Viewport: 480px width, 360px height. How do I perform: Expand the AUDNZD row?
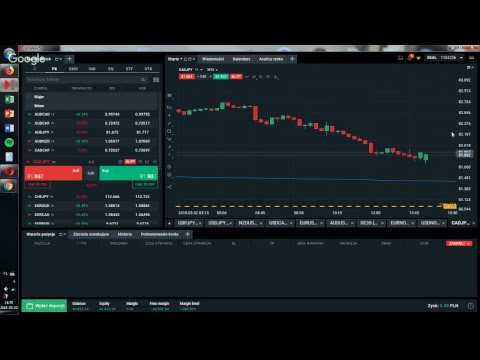pos(29,141)
